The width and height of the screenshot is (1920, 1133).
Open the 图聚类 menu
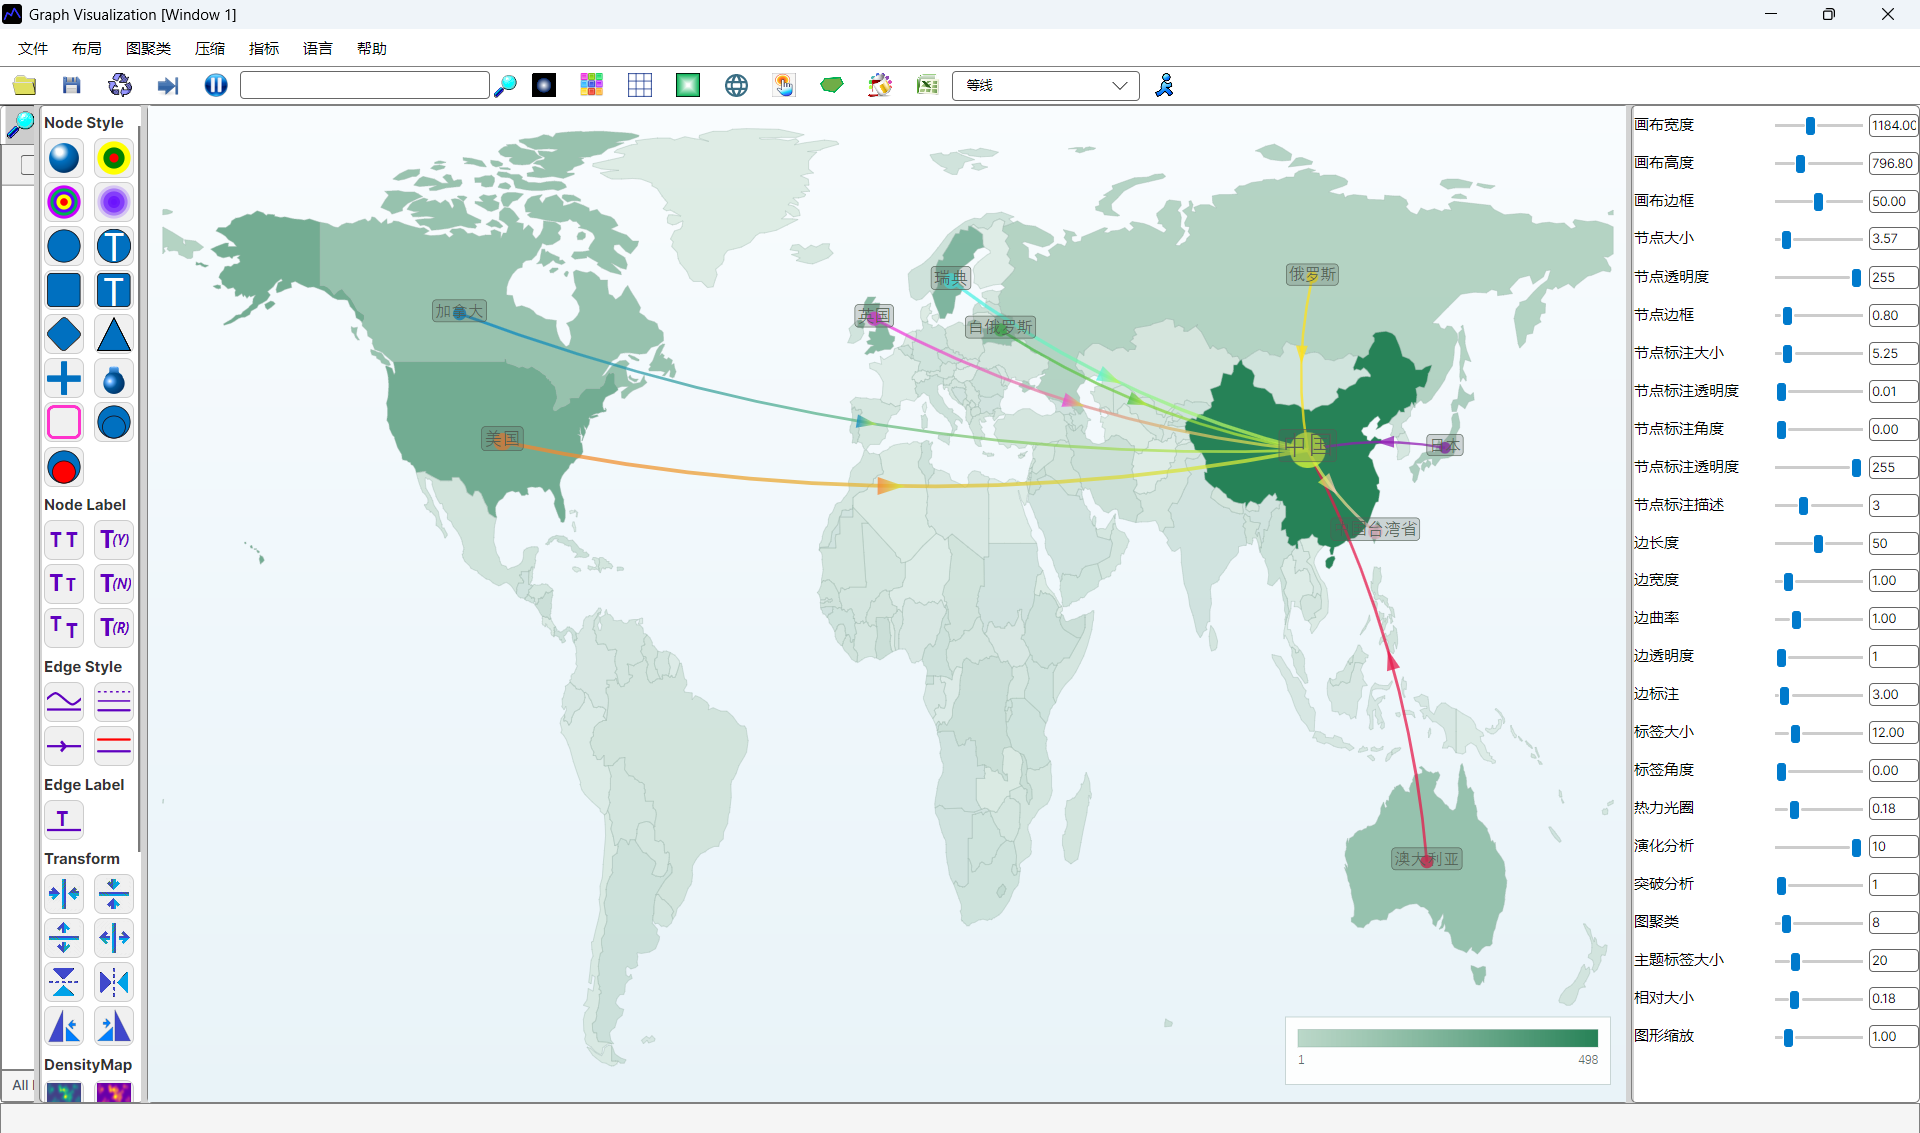point(148,48)
